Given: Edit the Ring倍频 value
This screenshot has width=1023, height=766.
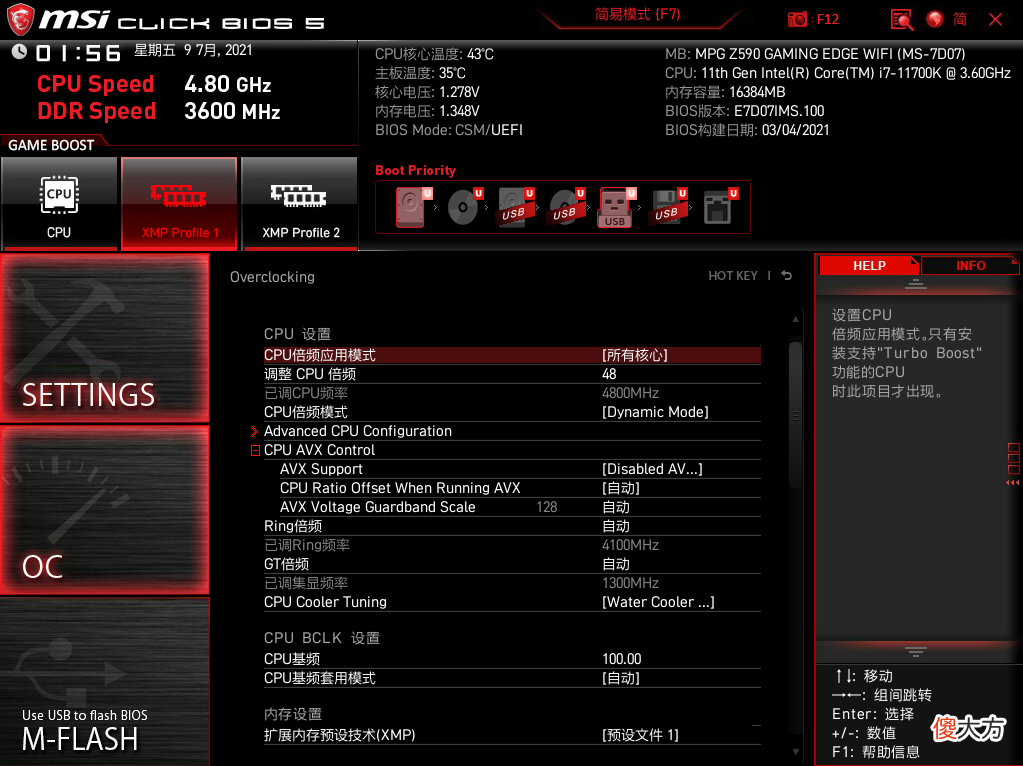Looking at the screenshot, I should (616, 526).
